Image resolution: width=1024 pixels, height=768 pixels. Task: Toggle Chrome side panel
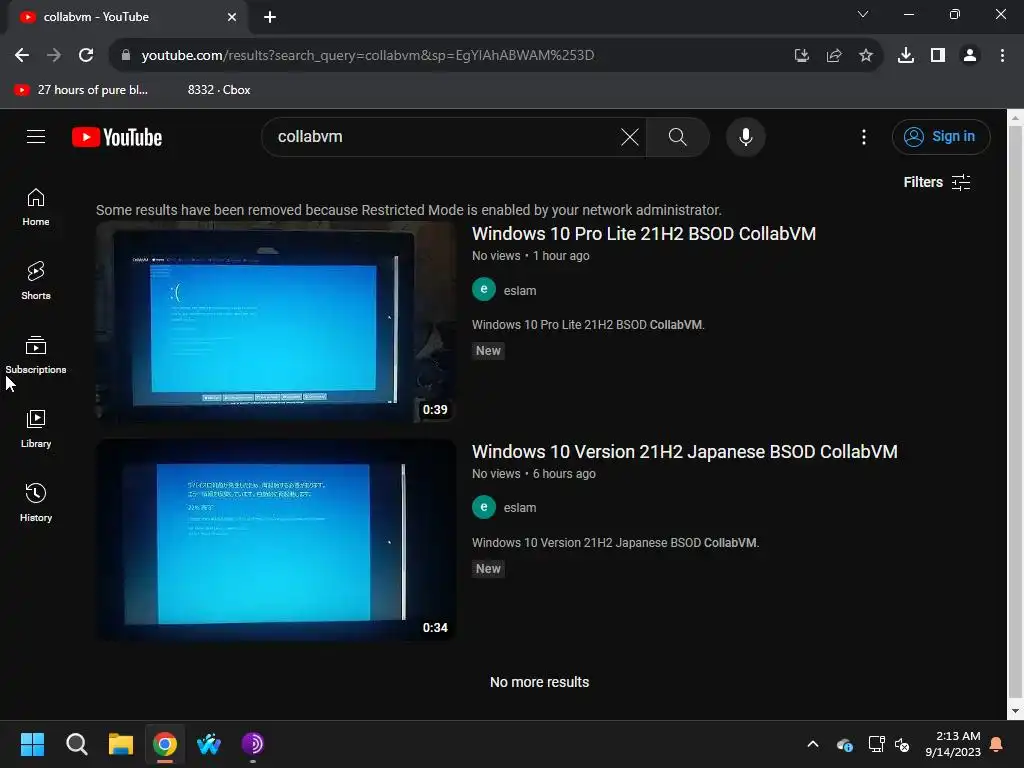(937, 56)
